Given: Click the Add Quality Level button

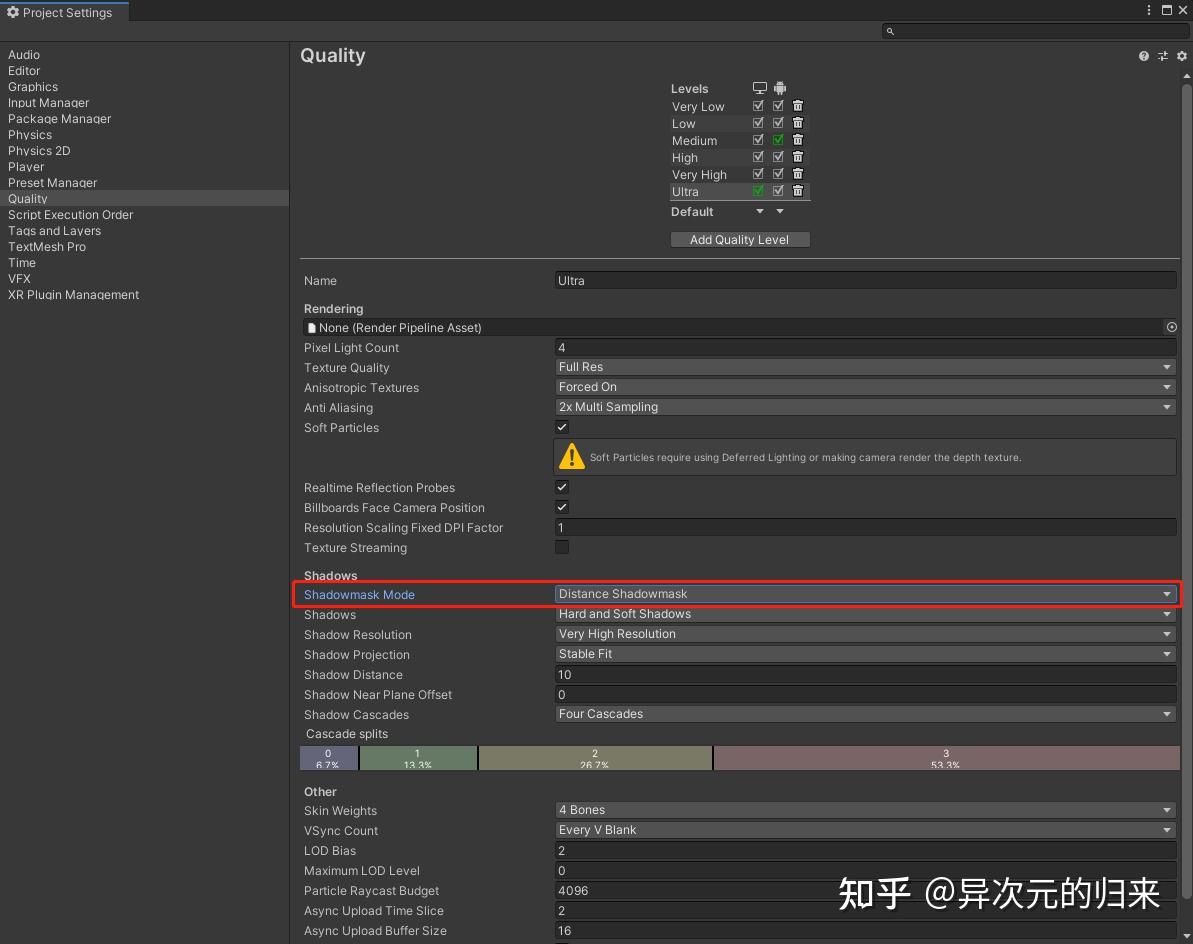Looking at the screenshot, I should click(740, 239).
